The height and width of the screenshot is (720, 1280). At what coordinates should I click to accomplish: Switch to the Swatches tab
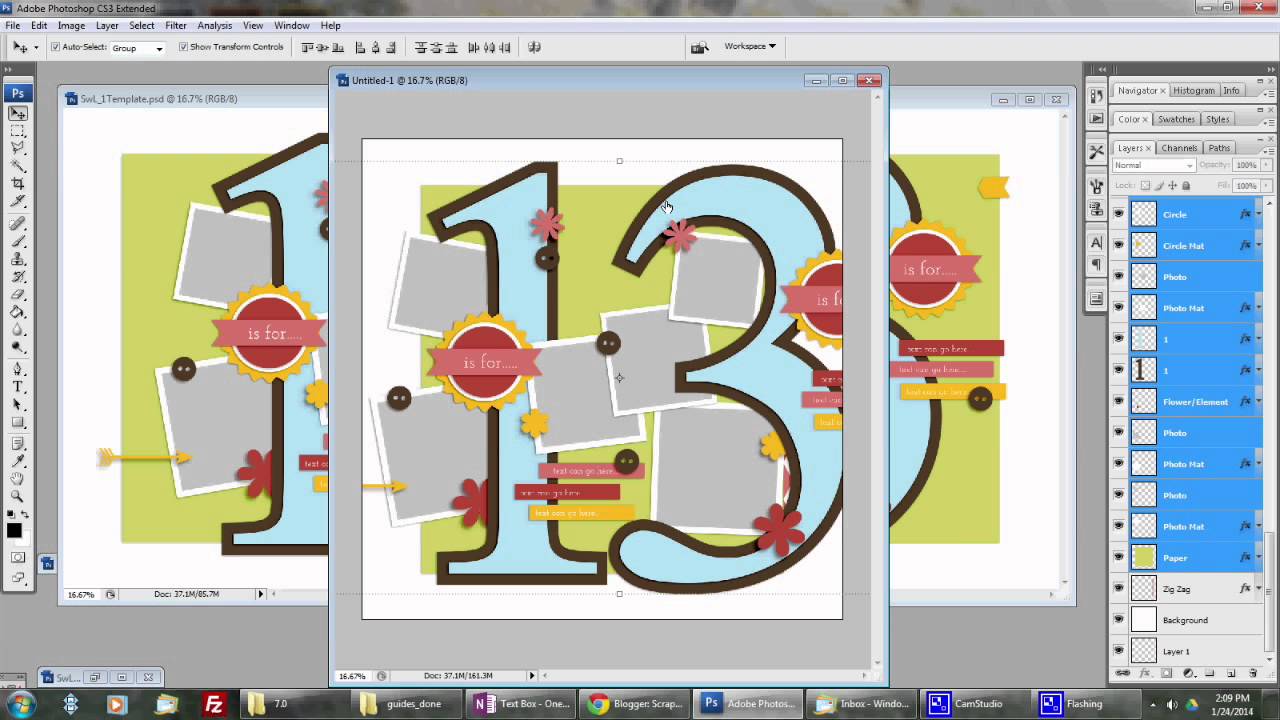[x=1176, y=119]
